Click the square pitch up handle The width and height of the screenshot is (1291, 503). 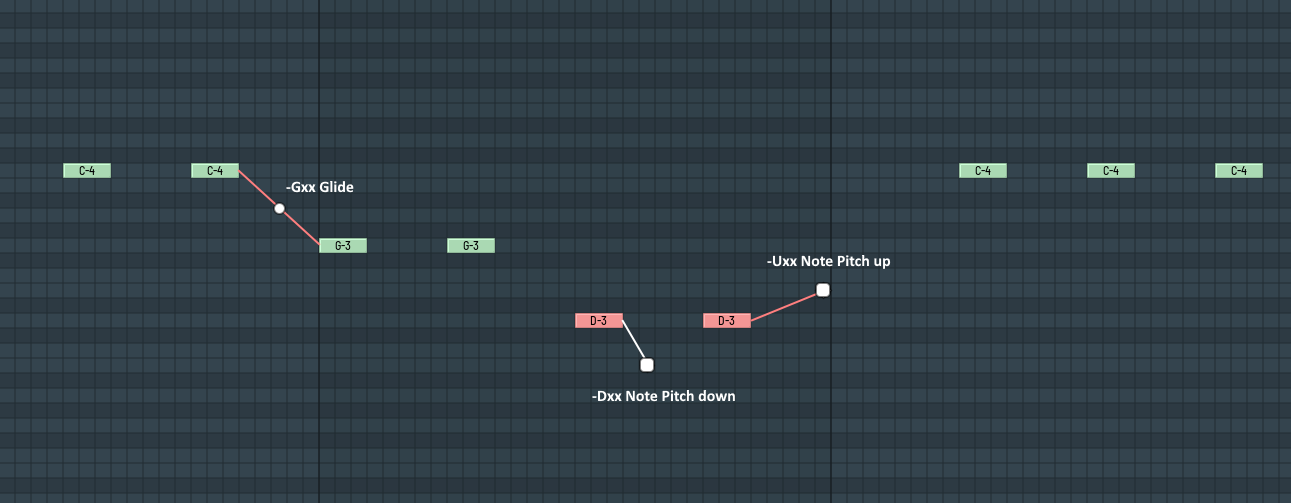(823, 290)
